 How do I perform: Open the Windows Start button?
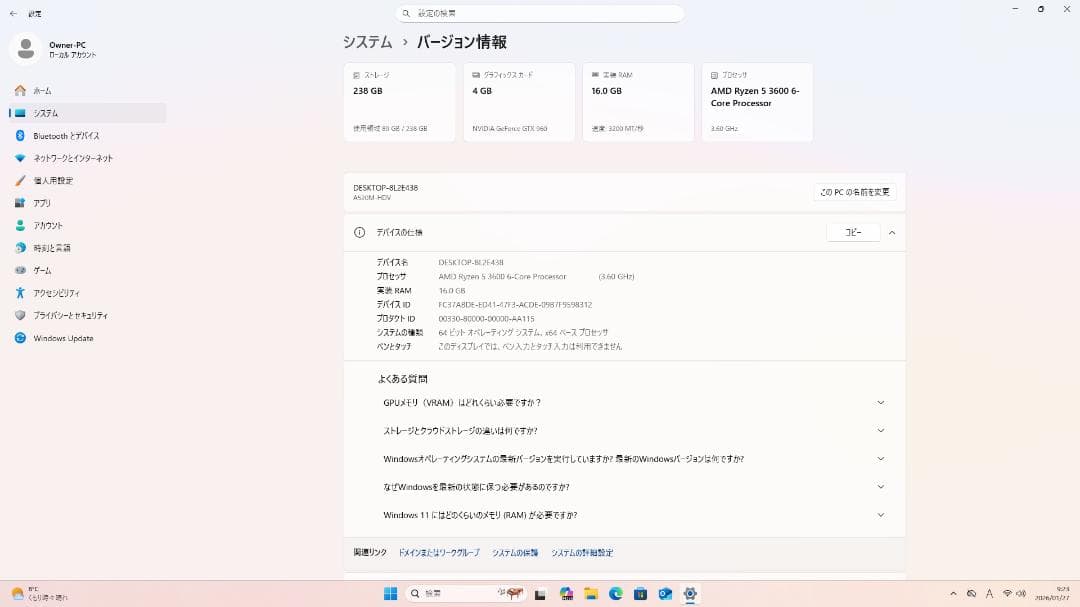pyautogui.click(x=391, y=594)
